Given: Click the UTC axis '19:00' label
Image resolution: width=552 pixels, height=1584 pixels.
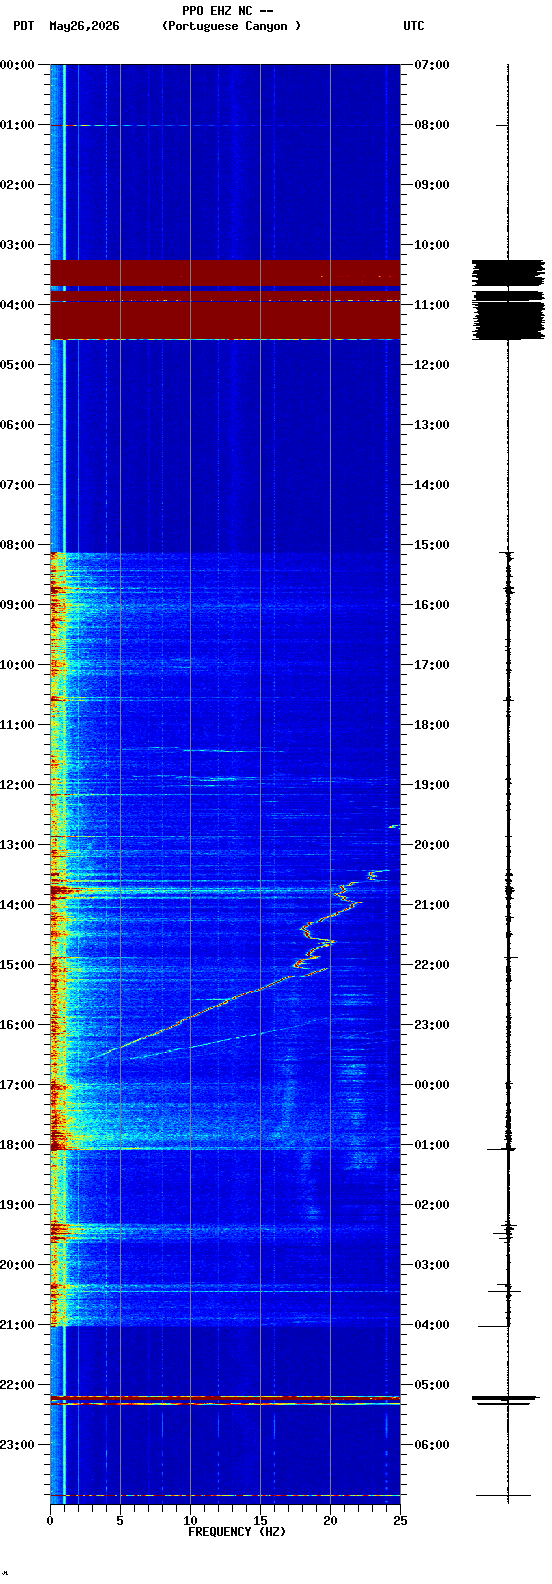Looking at the screenshot, I should 432,785.
